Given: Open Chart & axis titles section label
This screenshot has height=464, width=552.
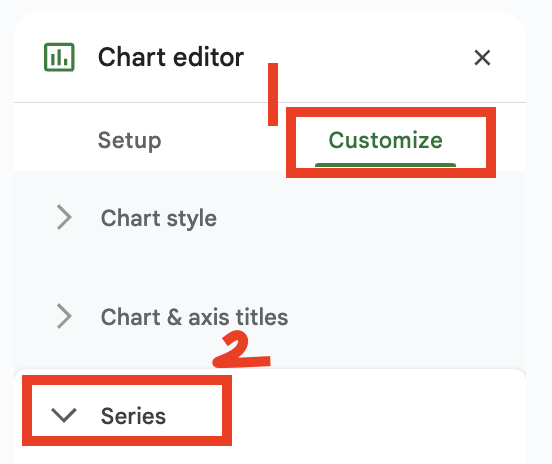Looking at the screenshot, I should (194, 317).
